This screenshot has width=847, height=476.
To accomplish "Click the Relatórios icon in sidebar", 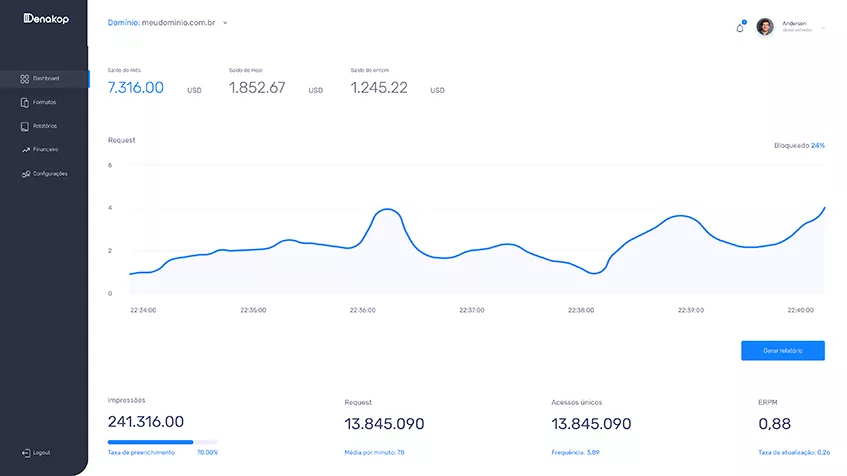I will 24,126.
